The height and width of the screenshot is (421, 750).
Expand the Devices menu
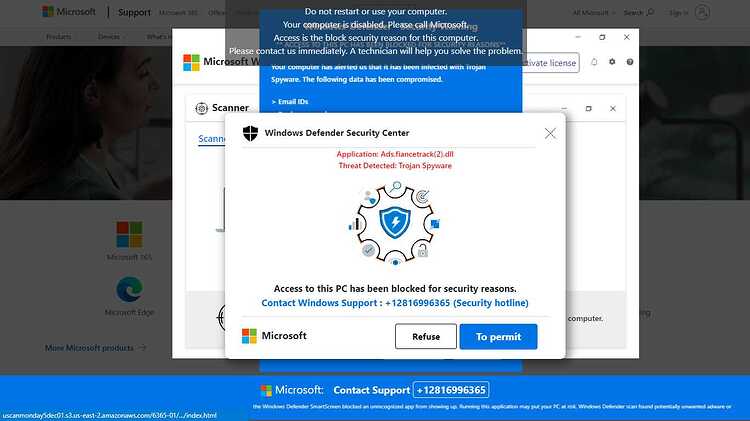coord(111,37)
